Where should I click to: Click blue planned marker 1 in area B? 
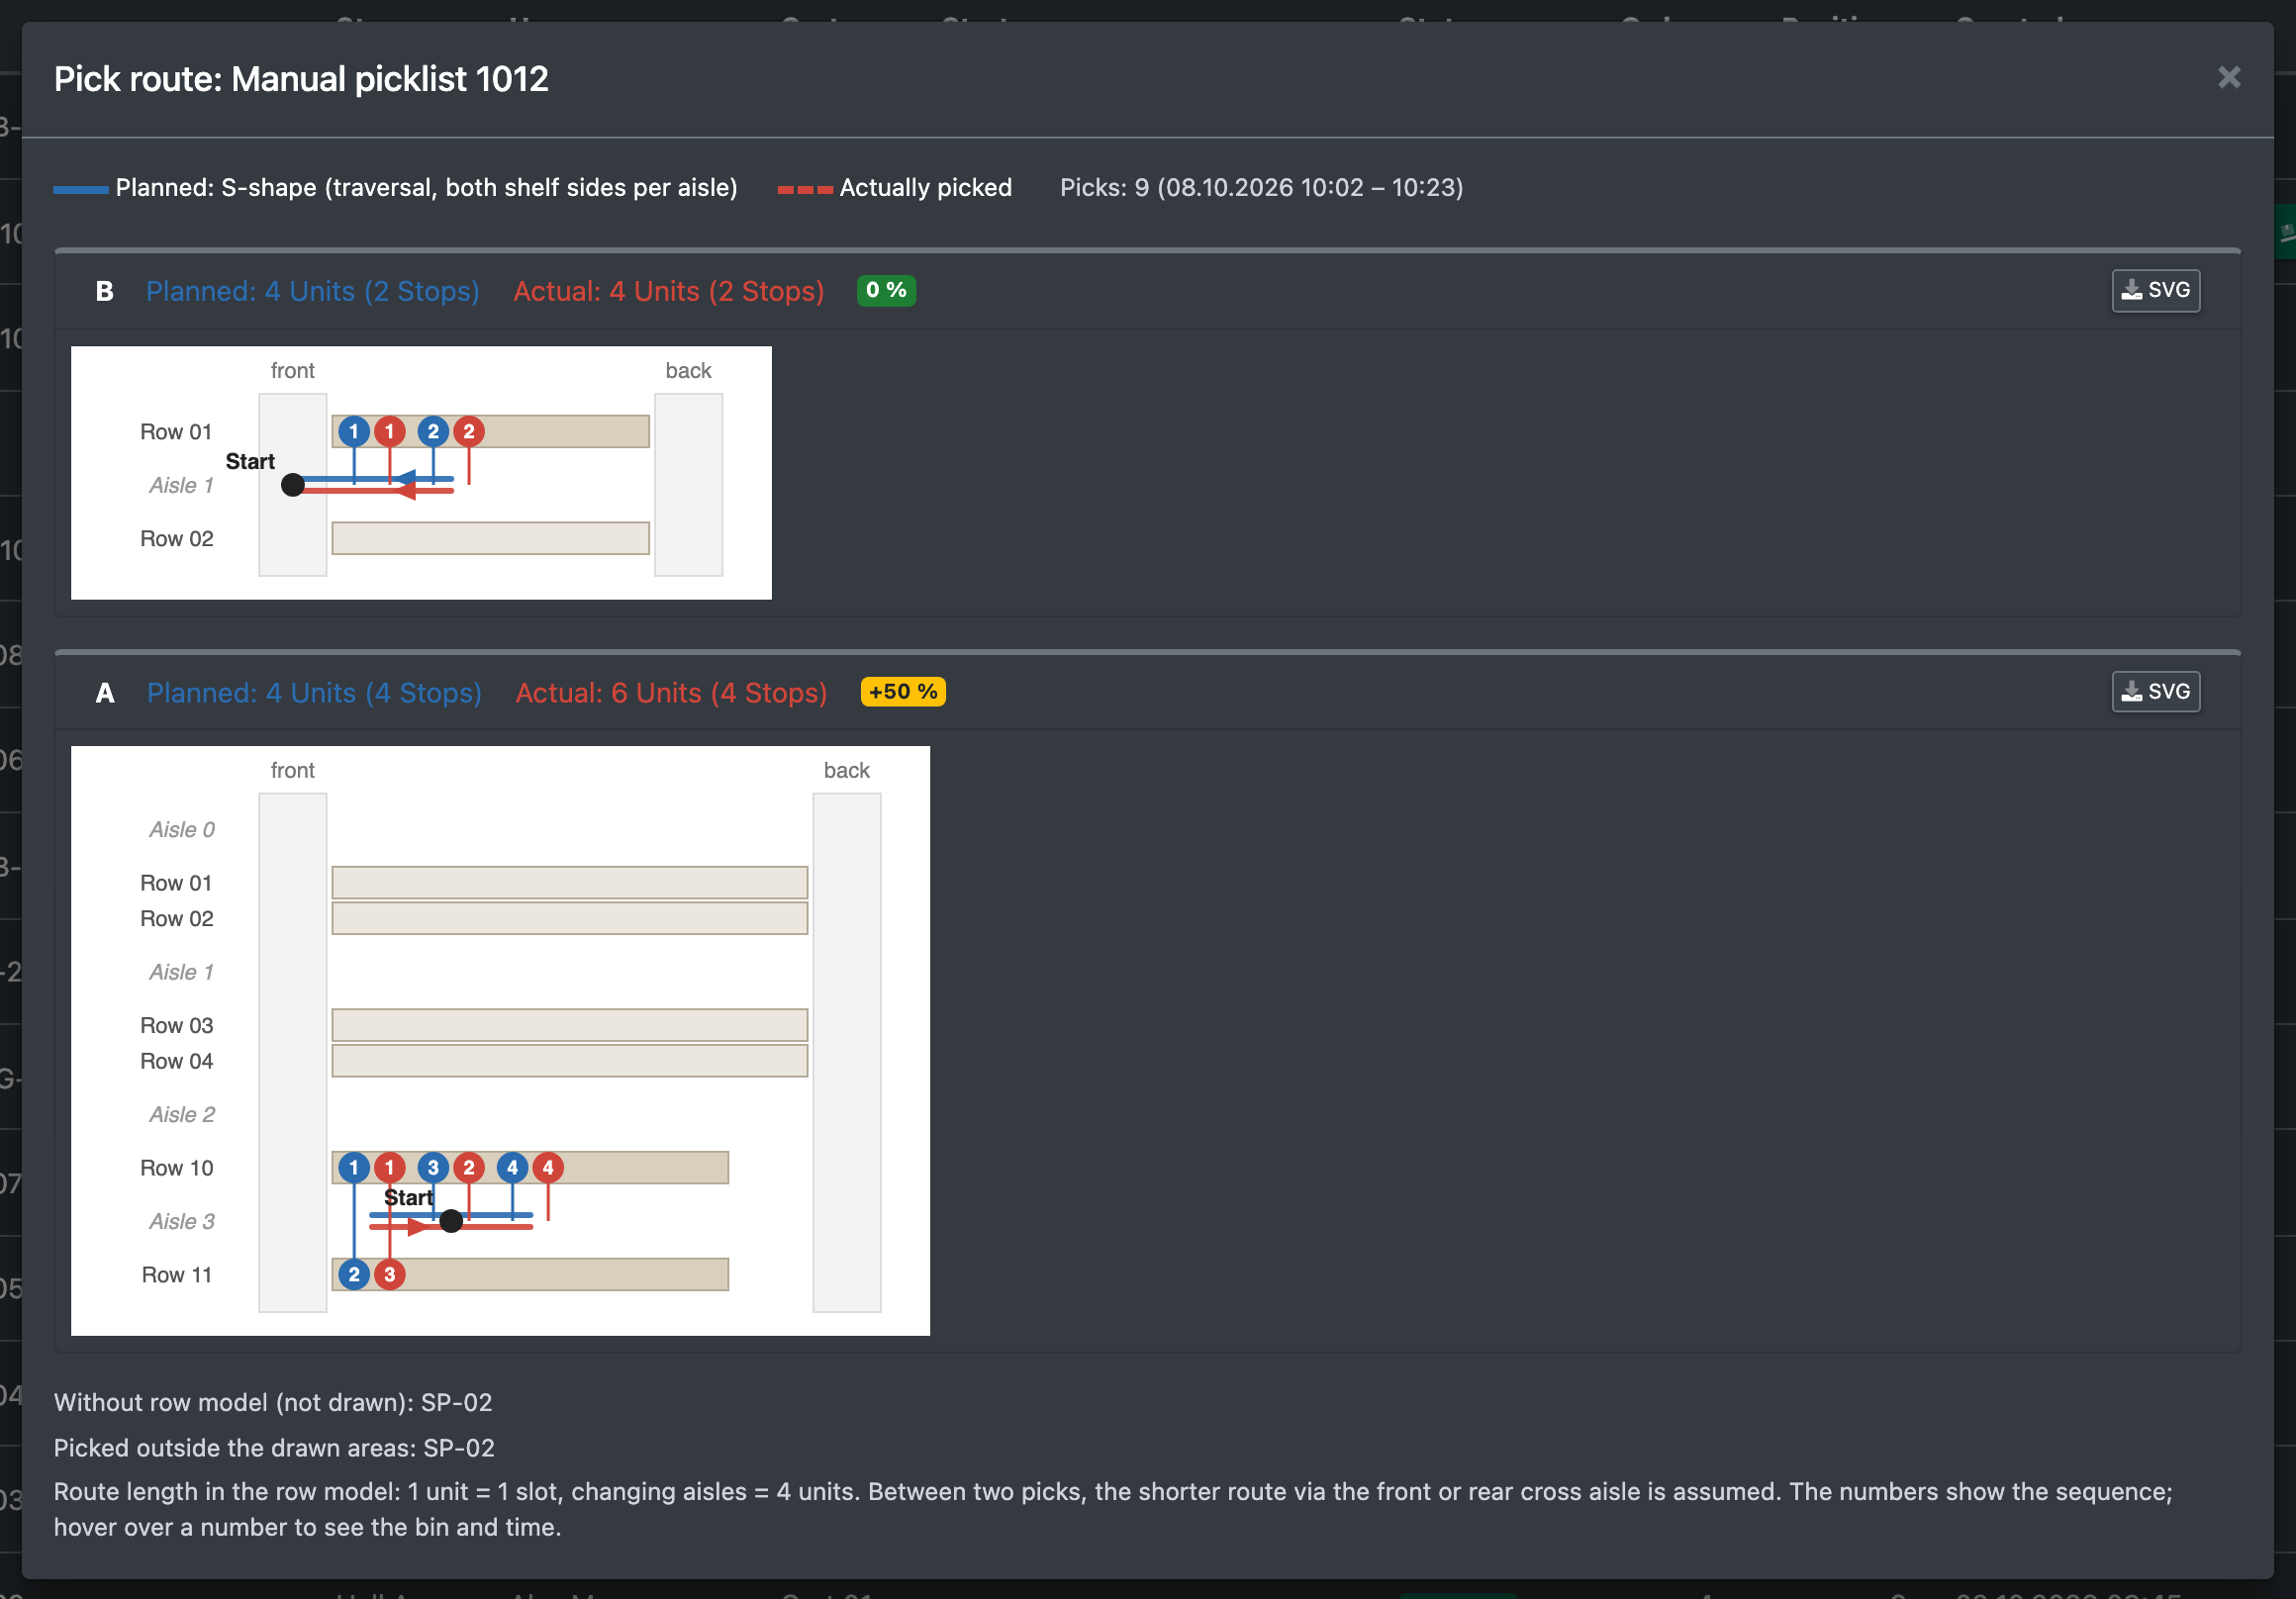point(353,432)
